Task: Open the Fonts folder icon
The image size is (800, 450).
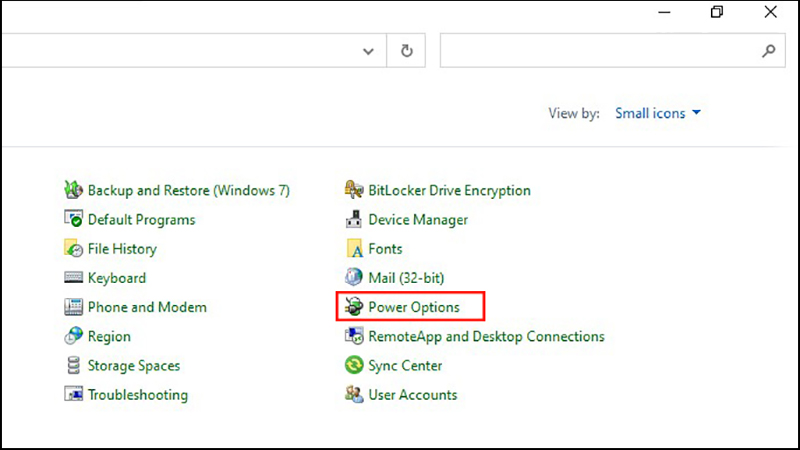Action: [354, 248]
